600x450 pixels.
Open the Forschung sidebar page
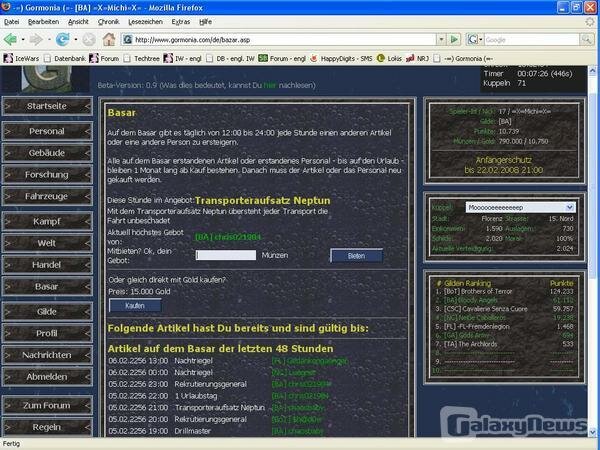(48, 173)
